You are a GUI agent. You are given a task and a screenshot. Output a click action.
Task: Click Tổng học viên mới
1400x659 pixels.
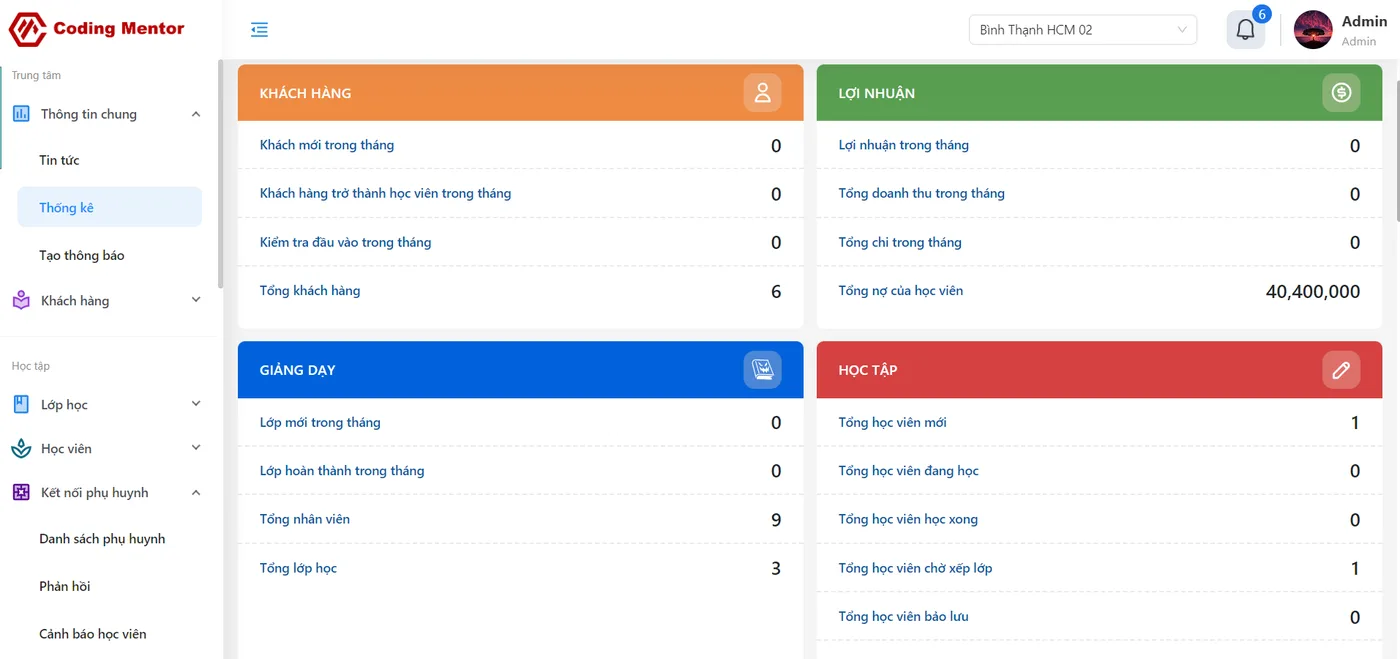pyautogui.click(x=892, y=422)
